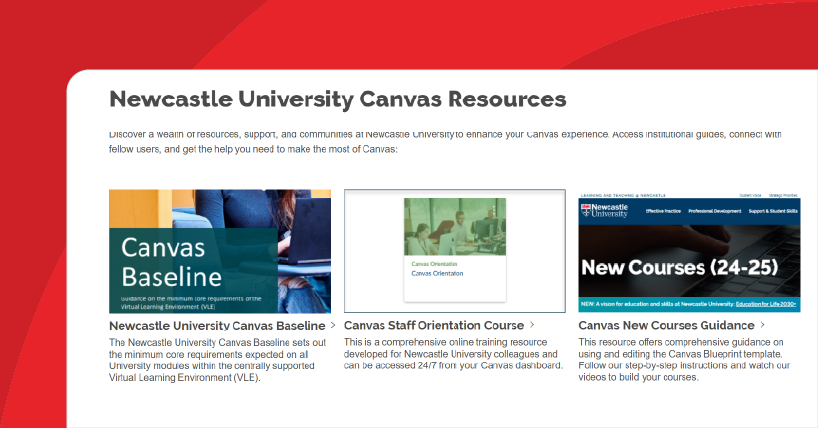This screenshot has width=818, height=428.
Task: Select Effective Practice in the thumbnail navigation
Action: coord(663,211)
